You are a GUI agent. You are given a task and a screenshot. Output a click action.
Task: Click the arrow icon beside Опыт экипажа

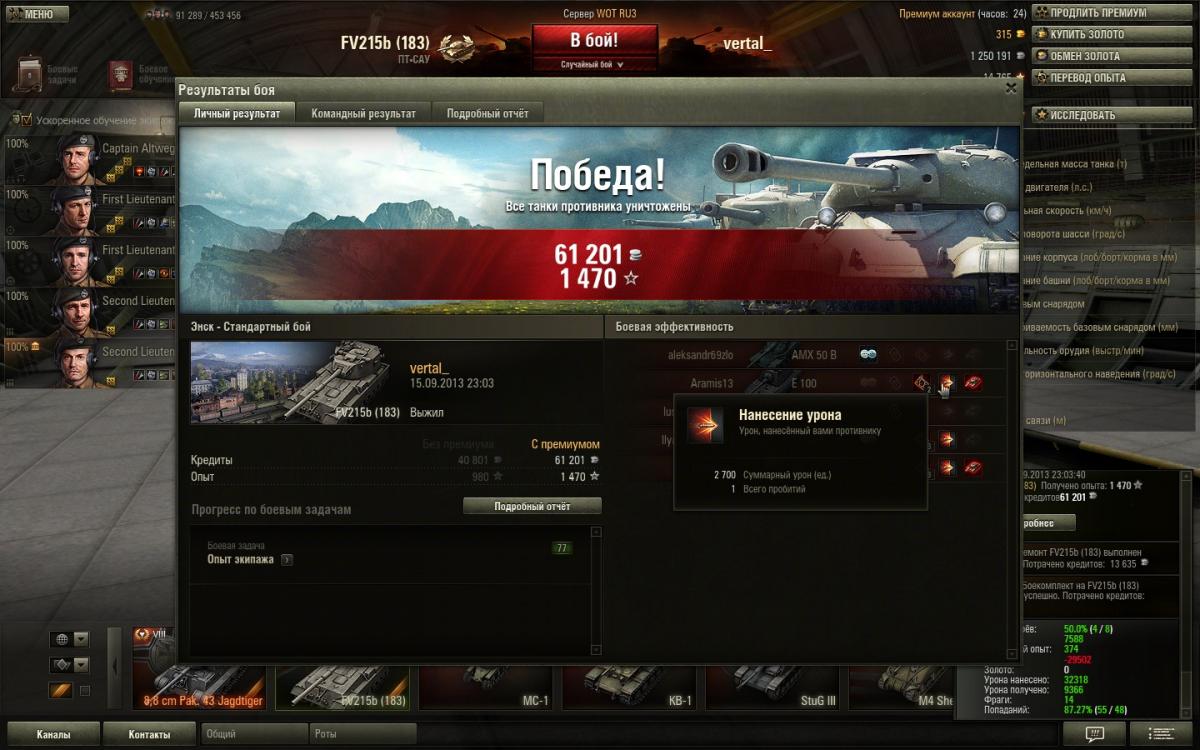[286, 560]
